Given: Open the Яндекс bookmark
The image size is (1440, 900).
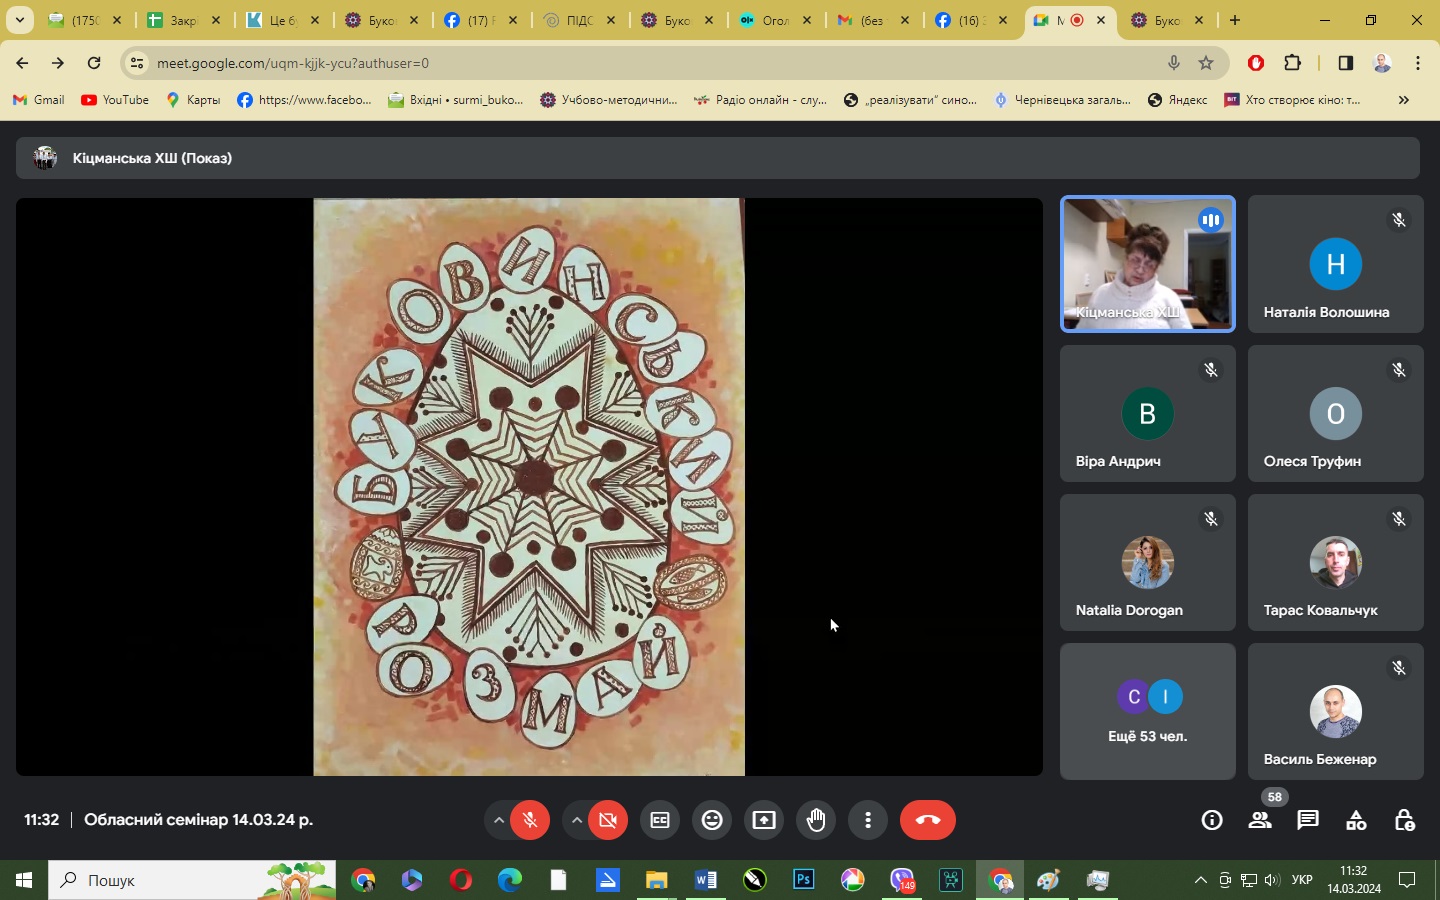Looking at the screenshot, I should coord(1178,100).
